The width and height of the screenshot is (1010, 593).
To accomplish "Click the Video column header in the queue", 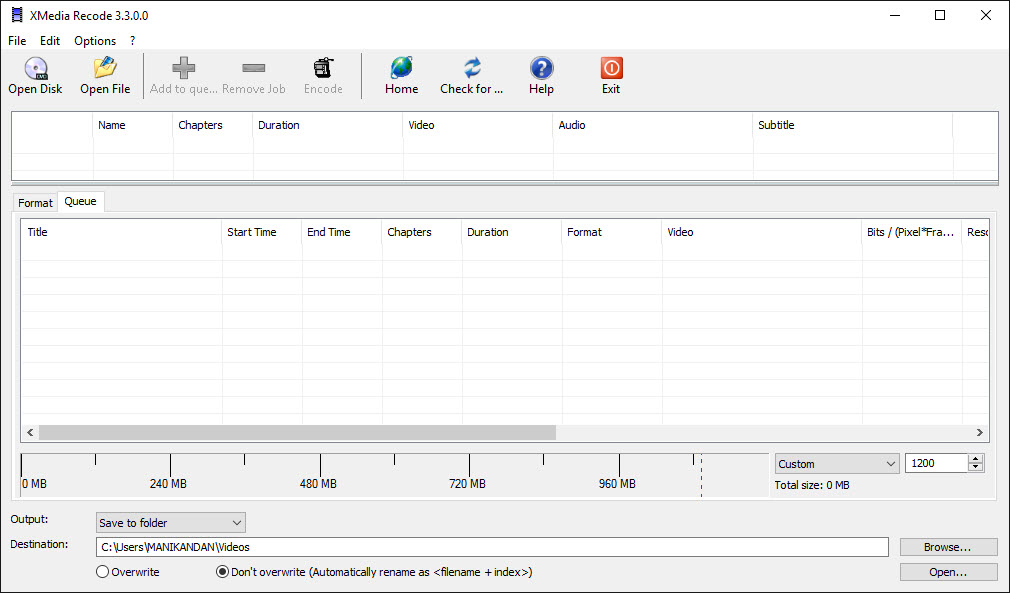I will point(761,232).
